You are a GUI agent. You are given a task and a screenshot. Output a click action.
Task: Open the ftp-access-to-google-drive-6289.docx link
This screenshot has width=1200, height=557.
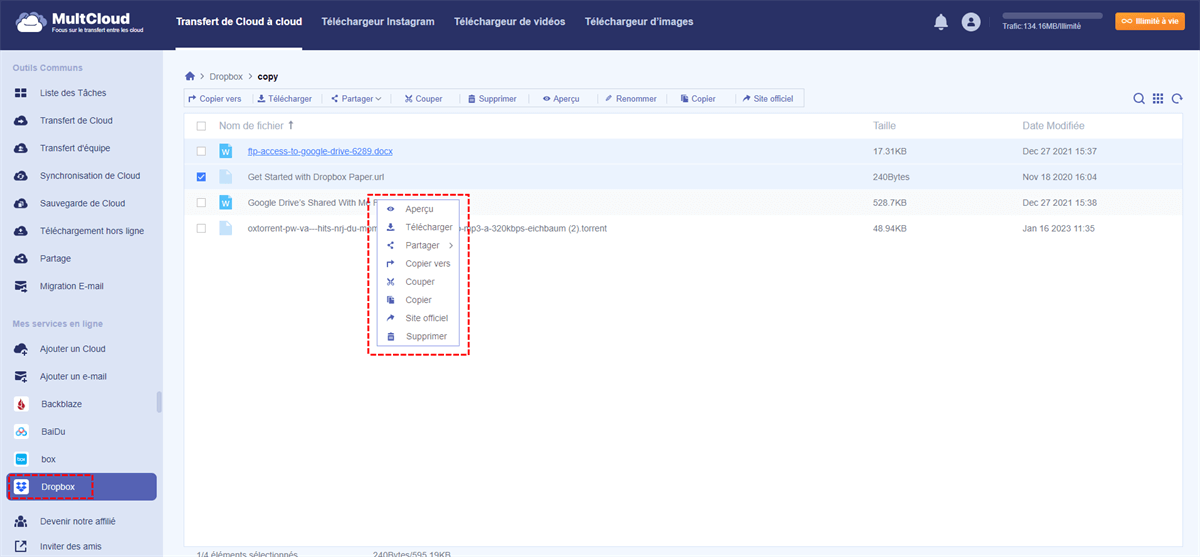click(320, 151)
